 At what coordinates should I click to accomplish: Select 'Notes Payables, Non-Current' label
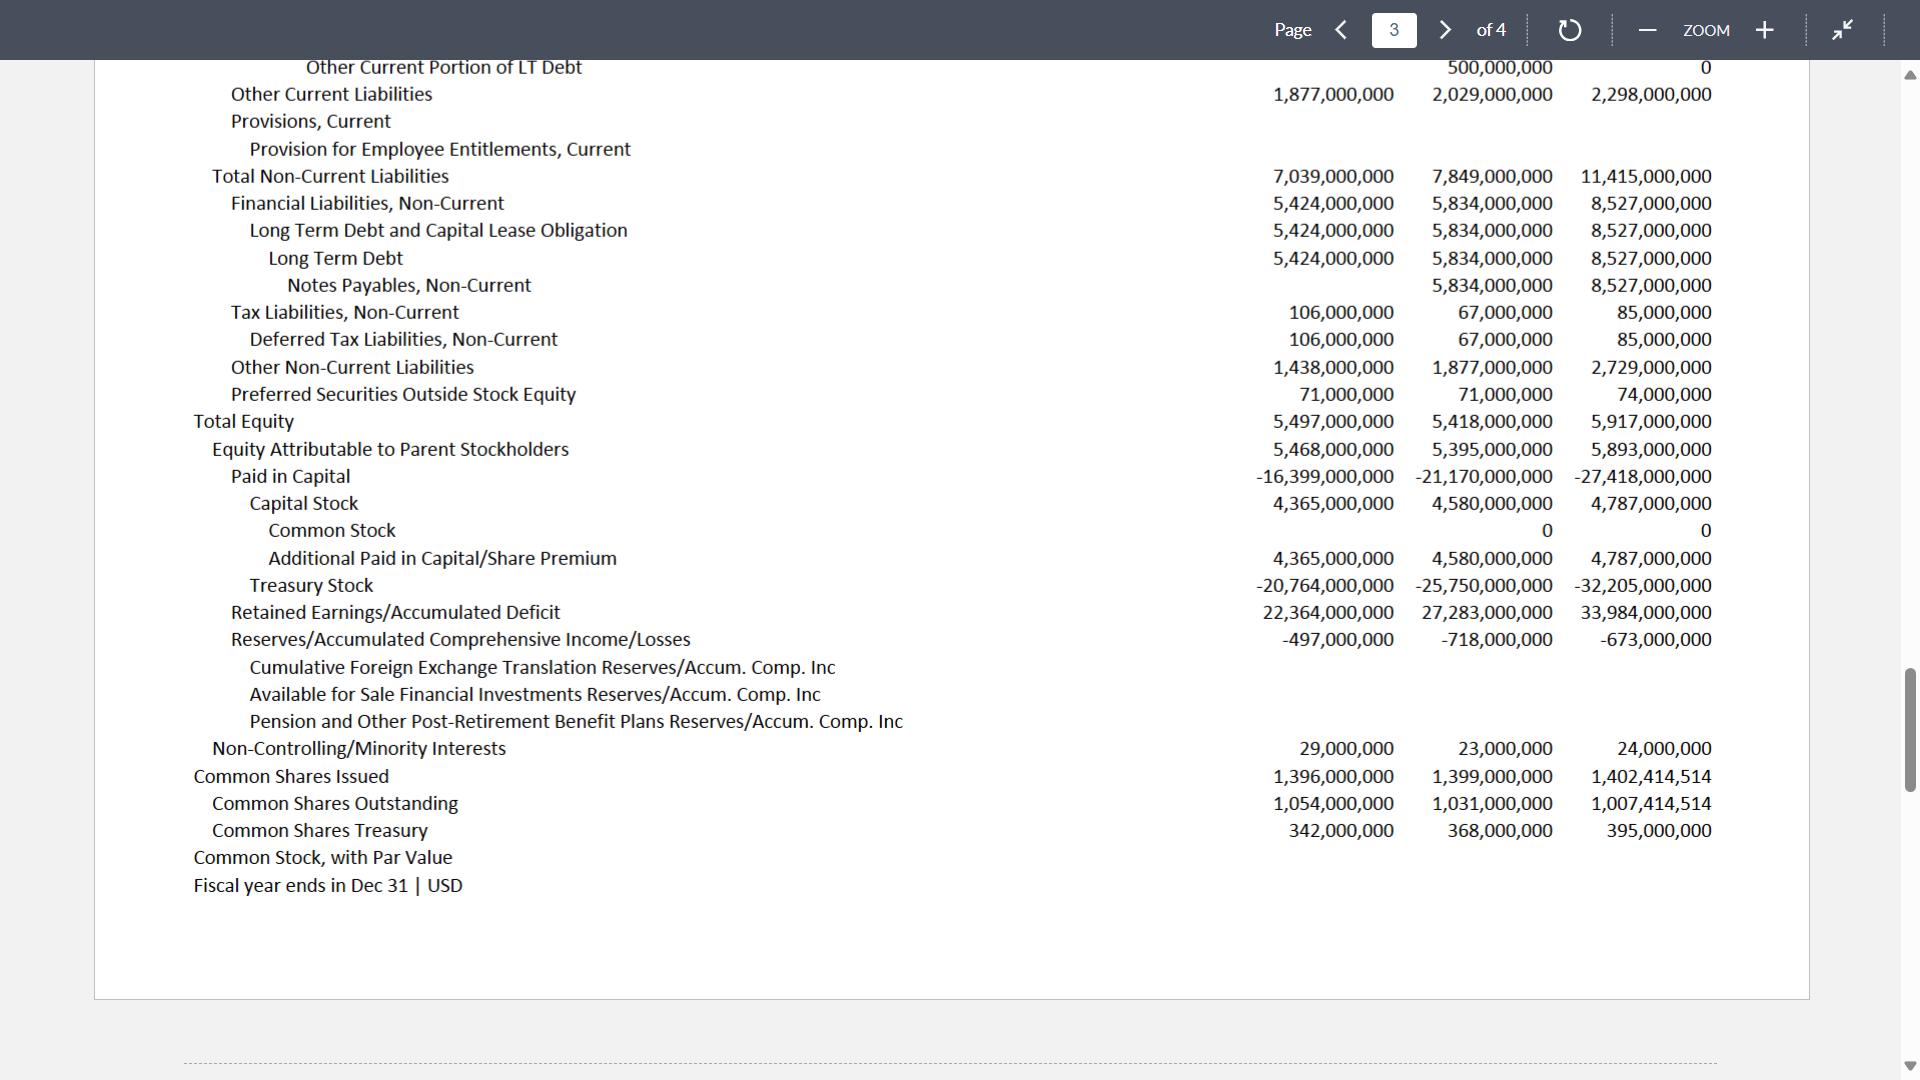(x=409, y=285)
